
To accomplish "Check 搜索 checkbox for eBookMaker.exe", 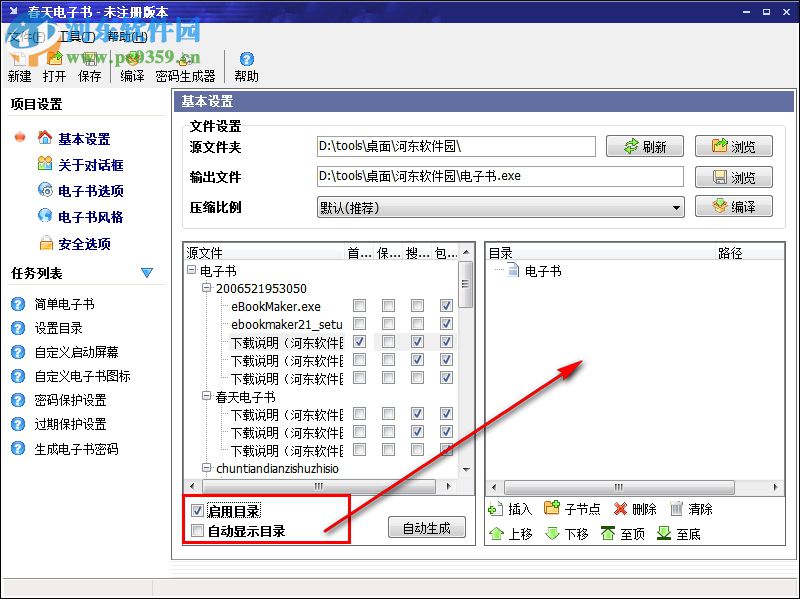I will click(x=417, y=306).
